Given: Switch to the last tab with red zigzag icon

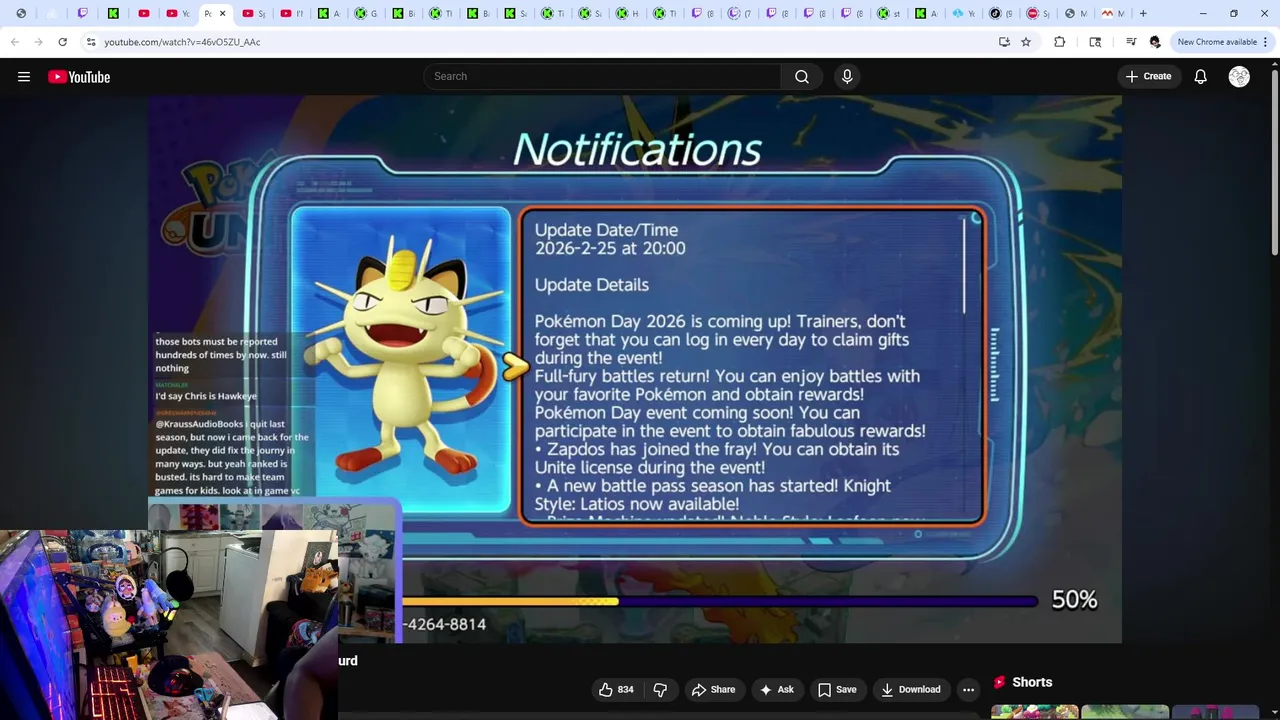Looking at the screenshot, I should point(1112,14).
